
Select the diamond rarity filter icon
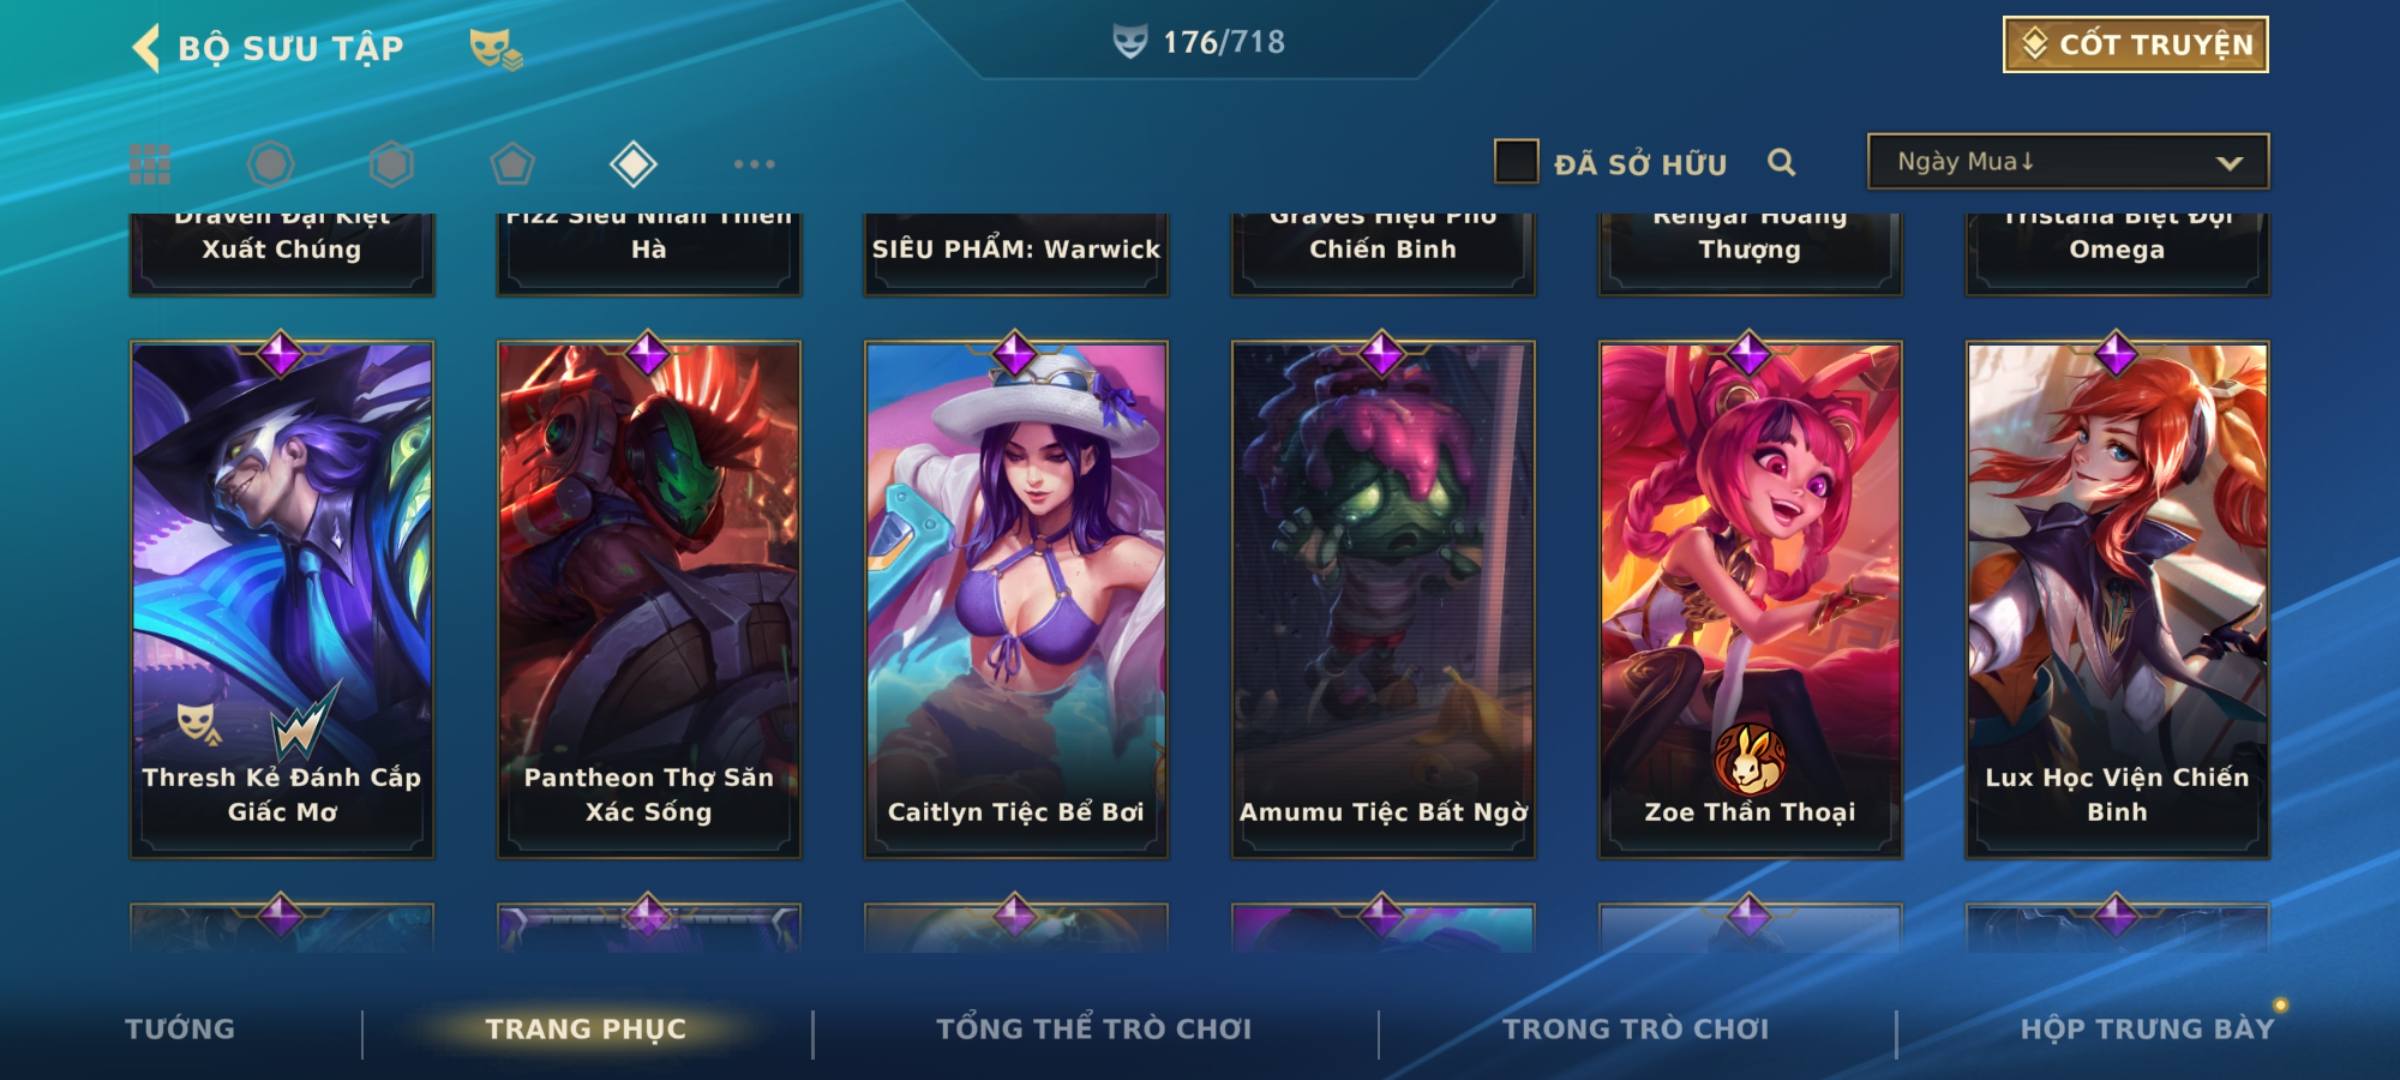coord(633,164)
